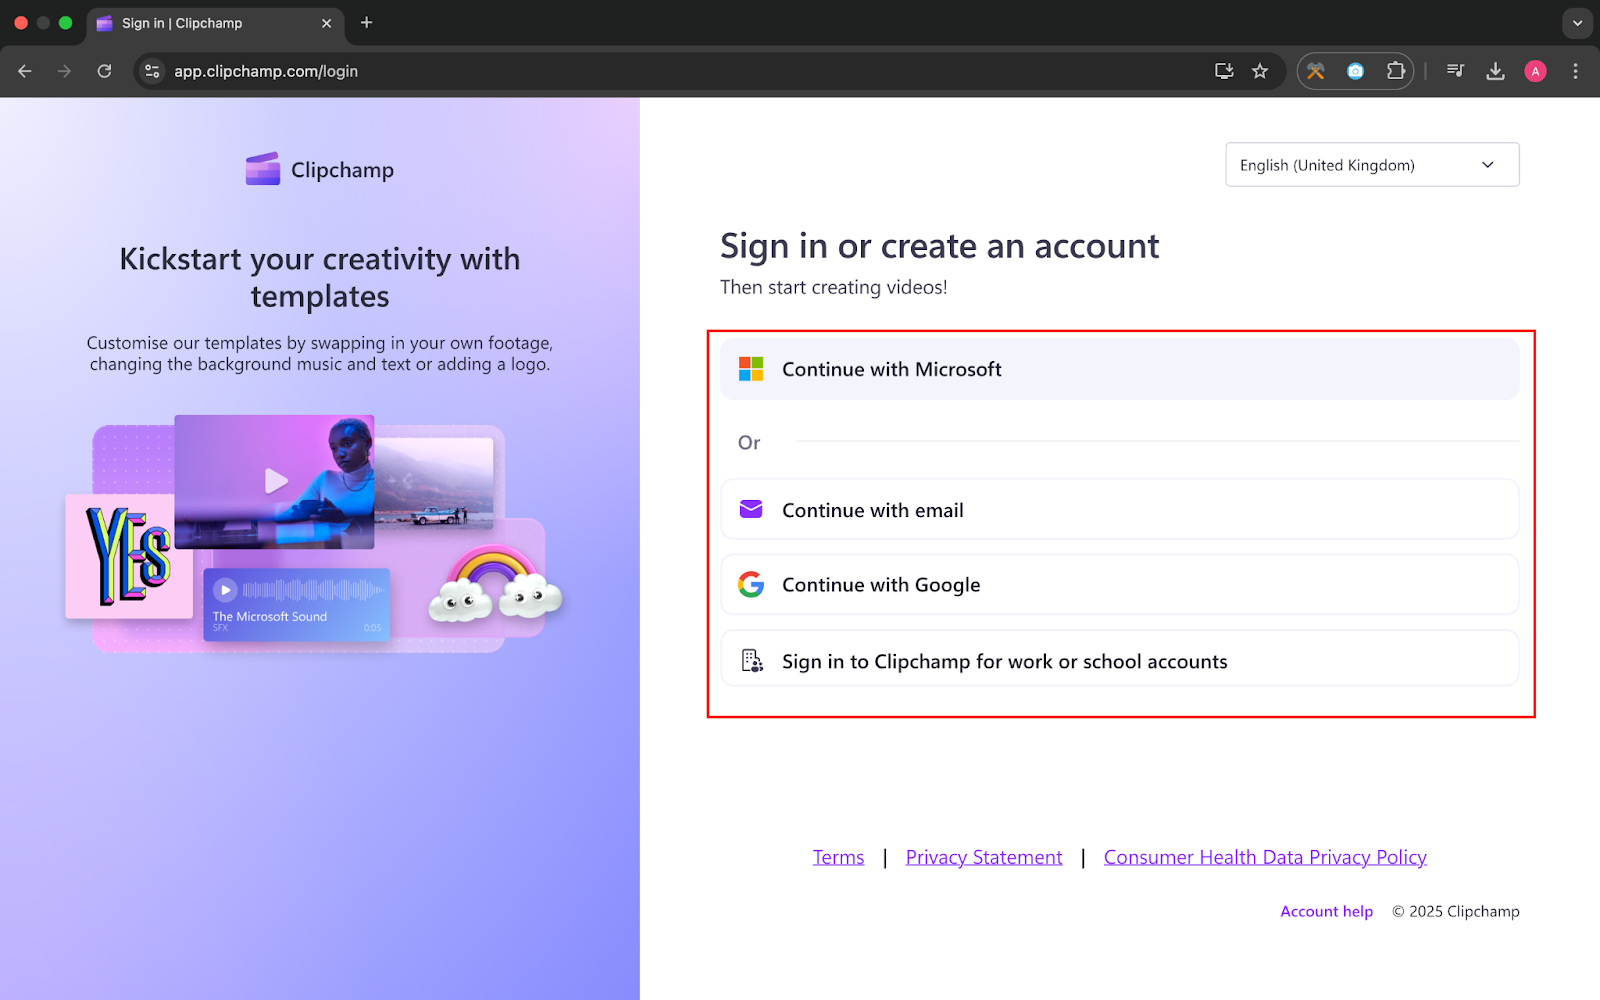The image size is (1600, 1000).
Task: Sign in for work or school accounts
Action: coord(1119,661)
